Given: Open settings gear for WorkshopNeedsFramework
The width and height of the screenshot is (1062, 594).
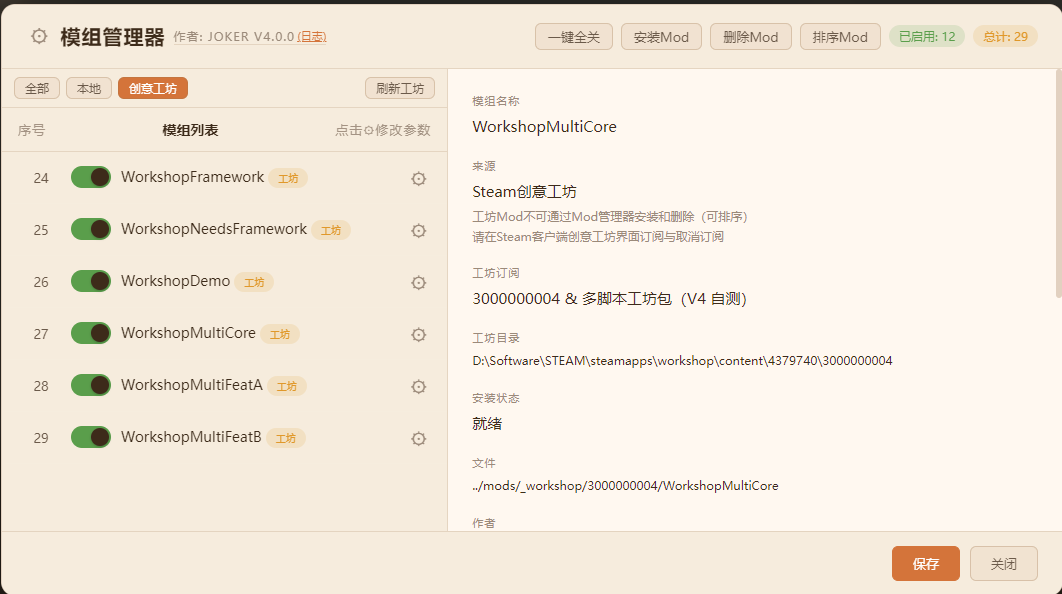Looking at the screenshot, I should click(419, 231).
